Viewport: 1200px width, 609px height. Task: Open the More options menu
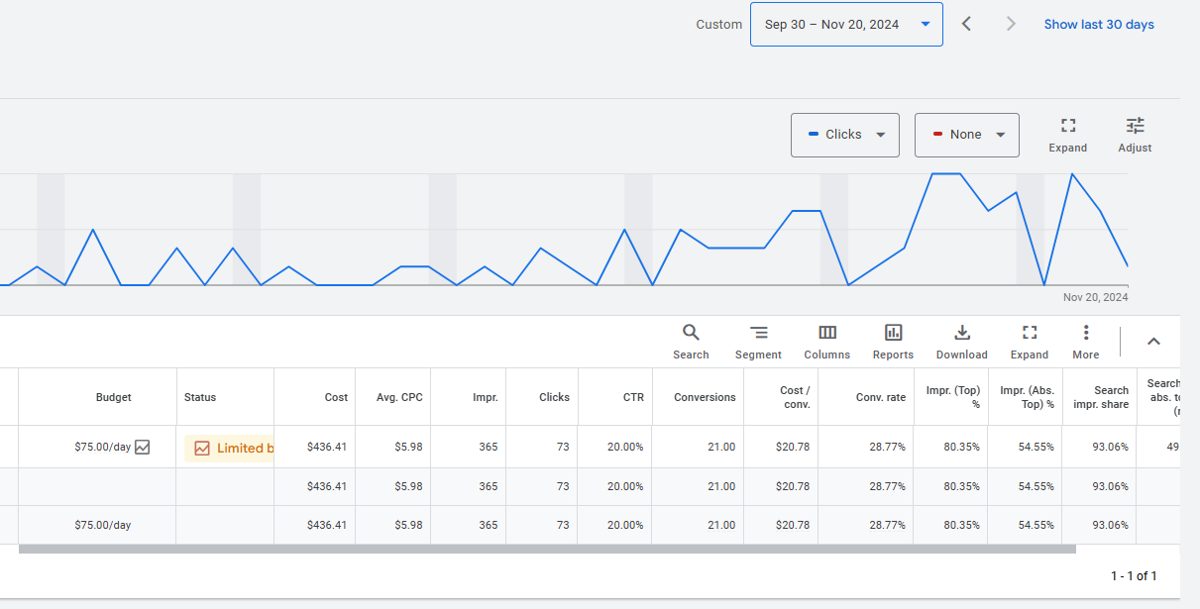coord(1085,342)
